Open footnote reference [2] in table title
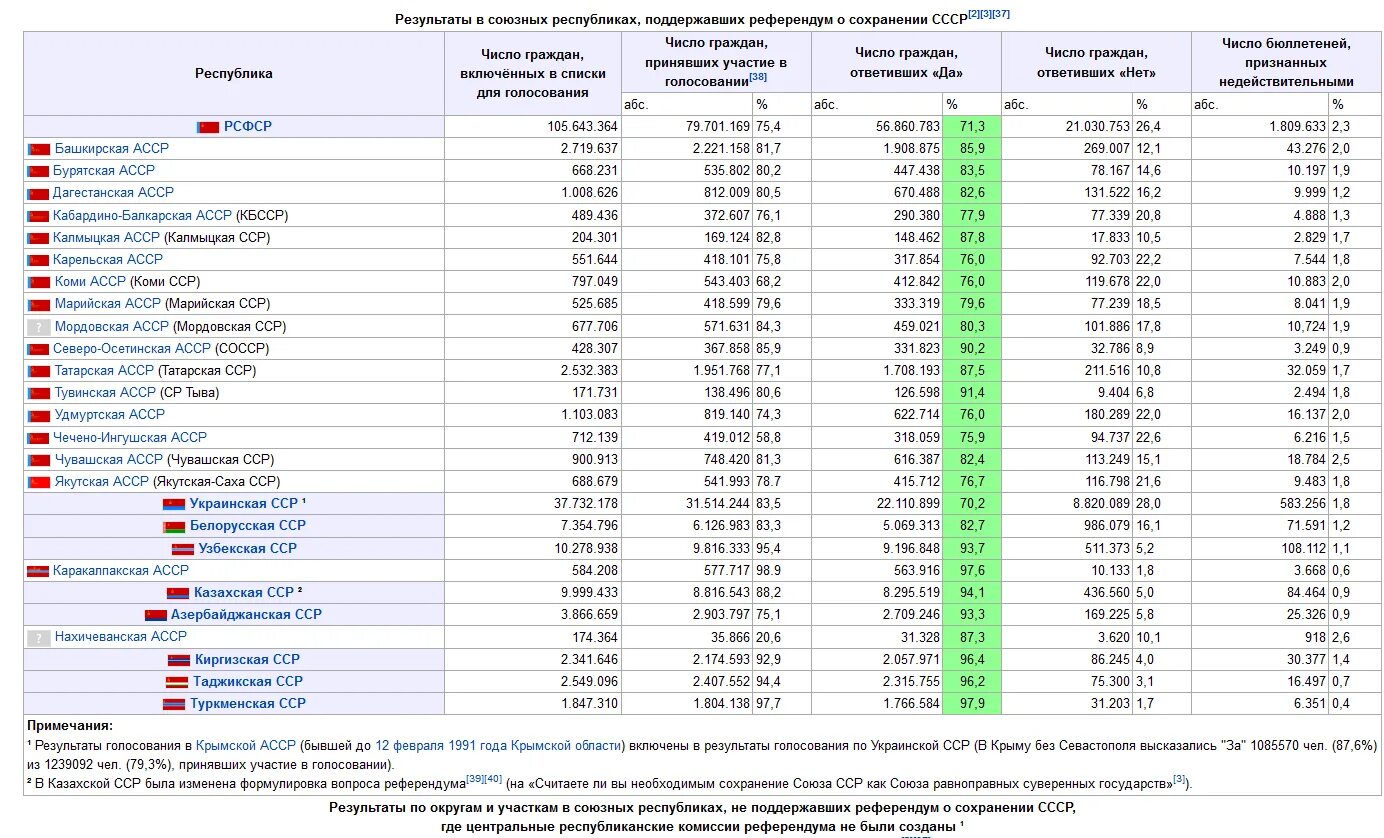Viewport: 1384px width, 838px height. [x=974, y=14]
